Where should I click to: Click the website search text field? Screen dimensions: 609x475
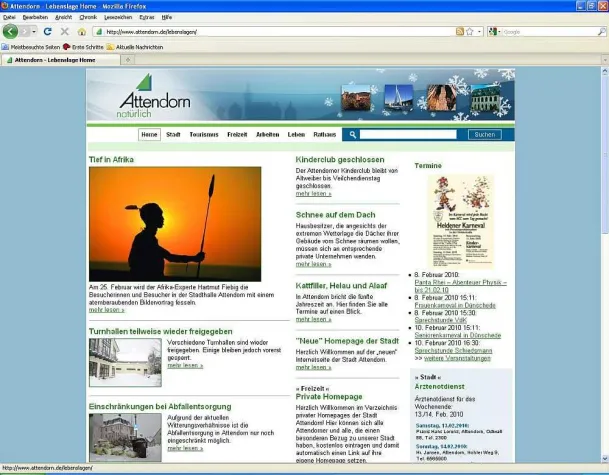click(408, 134)
